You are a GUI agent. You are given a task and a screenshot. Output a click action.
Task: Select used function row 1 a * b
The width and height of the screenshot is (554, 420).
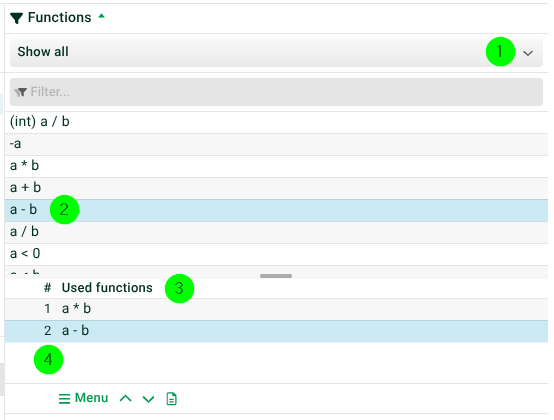[276, 309]
